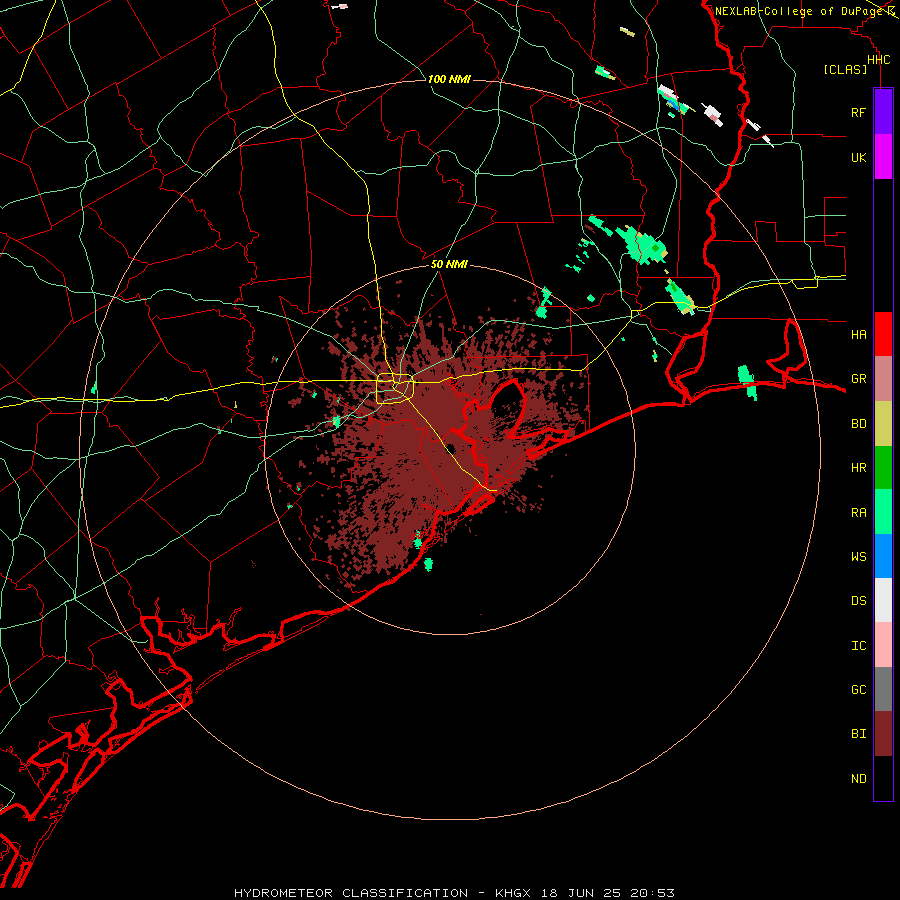
Task: Click the WS blue legend swatch
Action: point(883,556)
